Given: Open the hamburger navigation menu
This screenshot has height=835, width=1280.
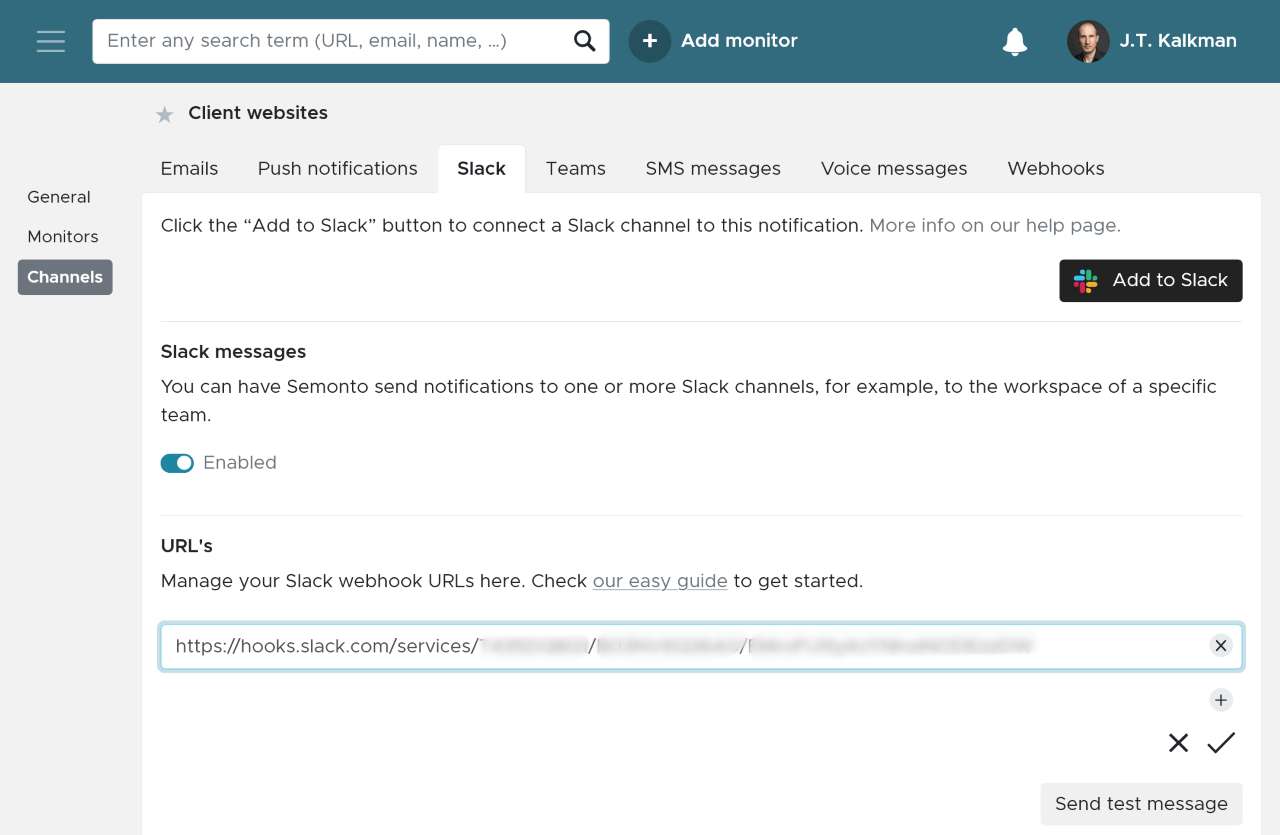Looking at the screenshot, I should [51, 41].
